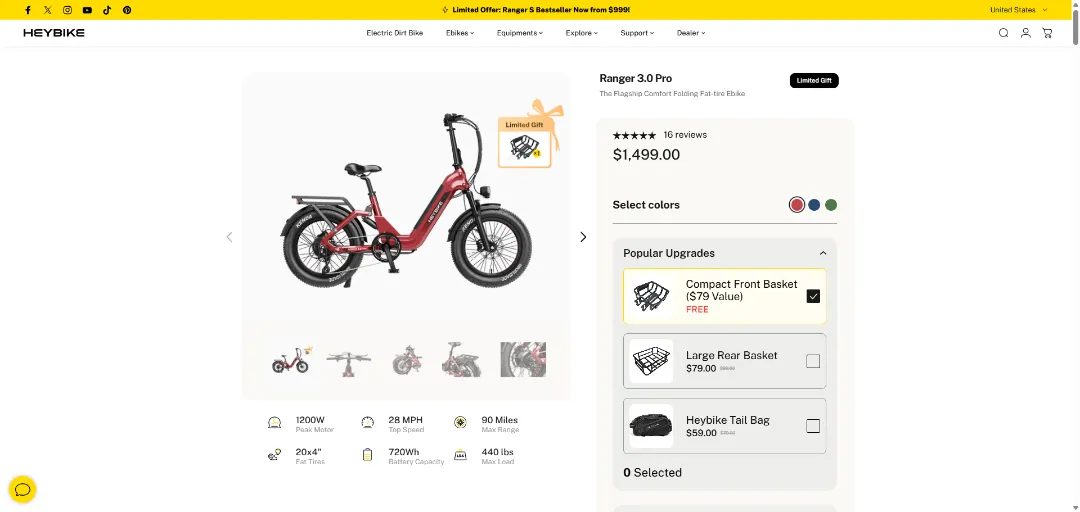Image resolution: width=1080 pixels, height=512 pixels.
Task: Show next product image arrow
Action: click(583, 237)
